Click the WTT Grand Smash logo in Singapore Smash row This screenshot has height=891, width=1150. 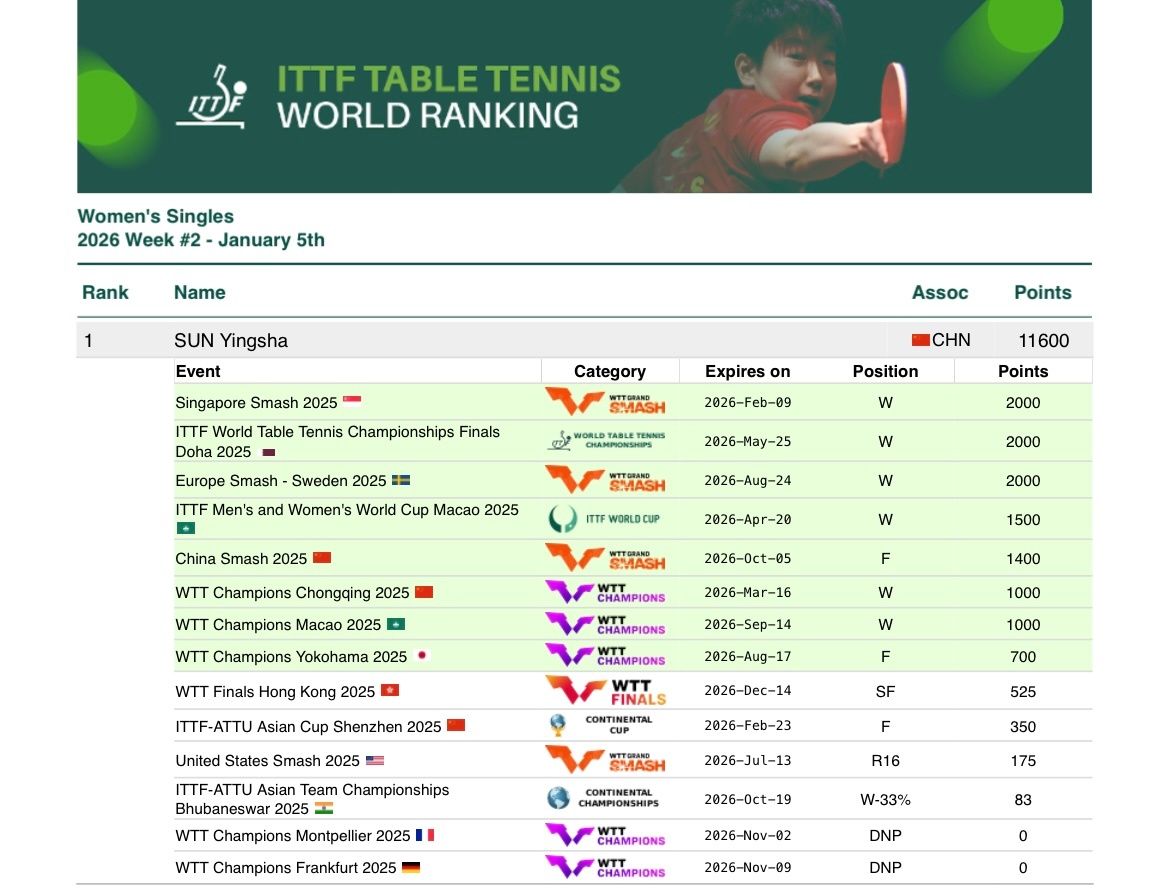[x=605, y=402]
